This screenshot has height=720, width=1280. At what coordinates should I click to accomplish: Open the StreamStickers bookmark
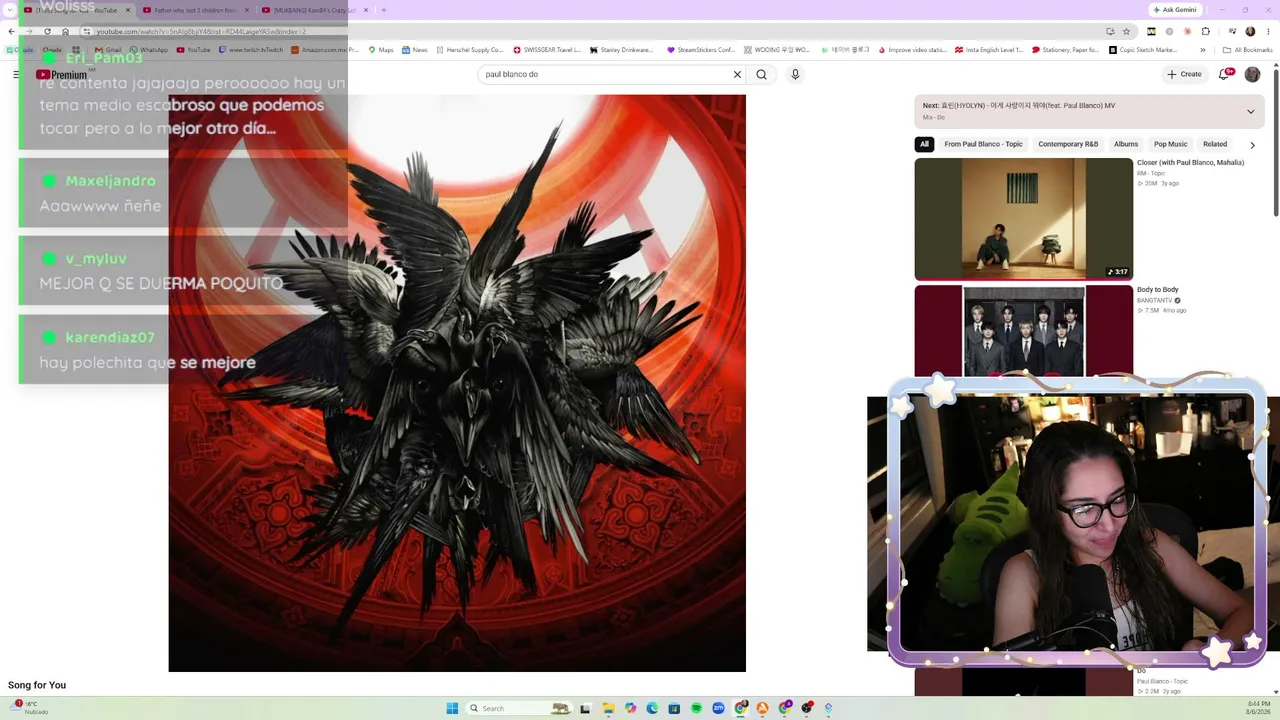click(701, 50)
